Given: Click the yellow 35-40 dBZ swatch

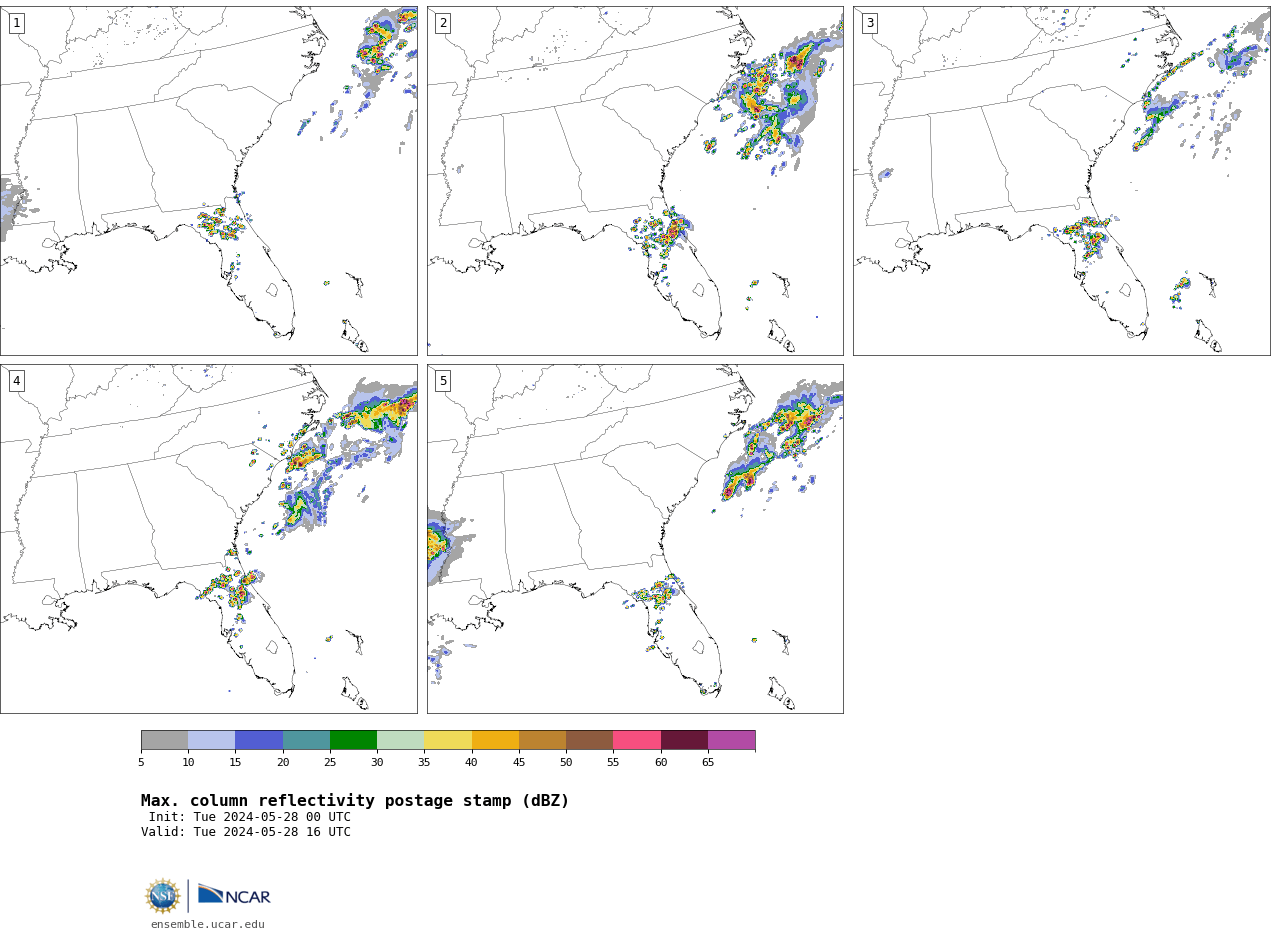Looking at the screenshot, I should [x=448, y=740].
